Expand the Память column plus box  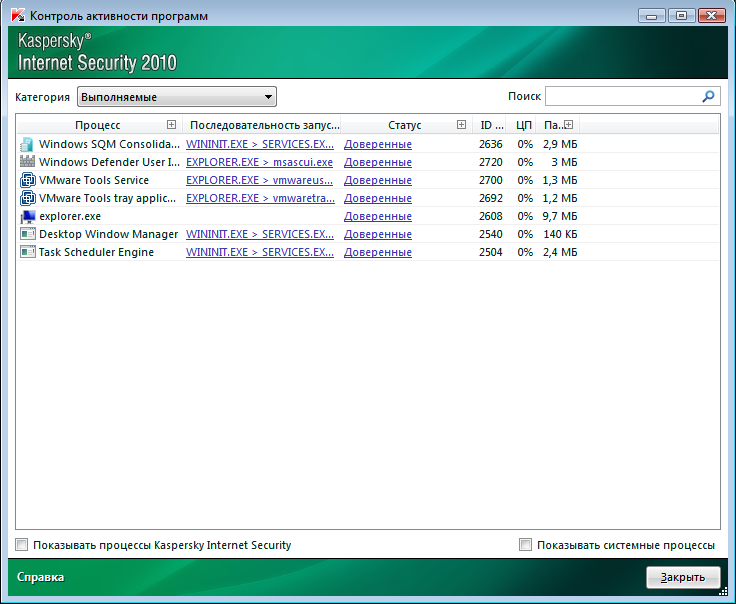(568, 124)
